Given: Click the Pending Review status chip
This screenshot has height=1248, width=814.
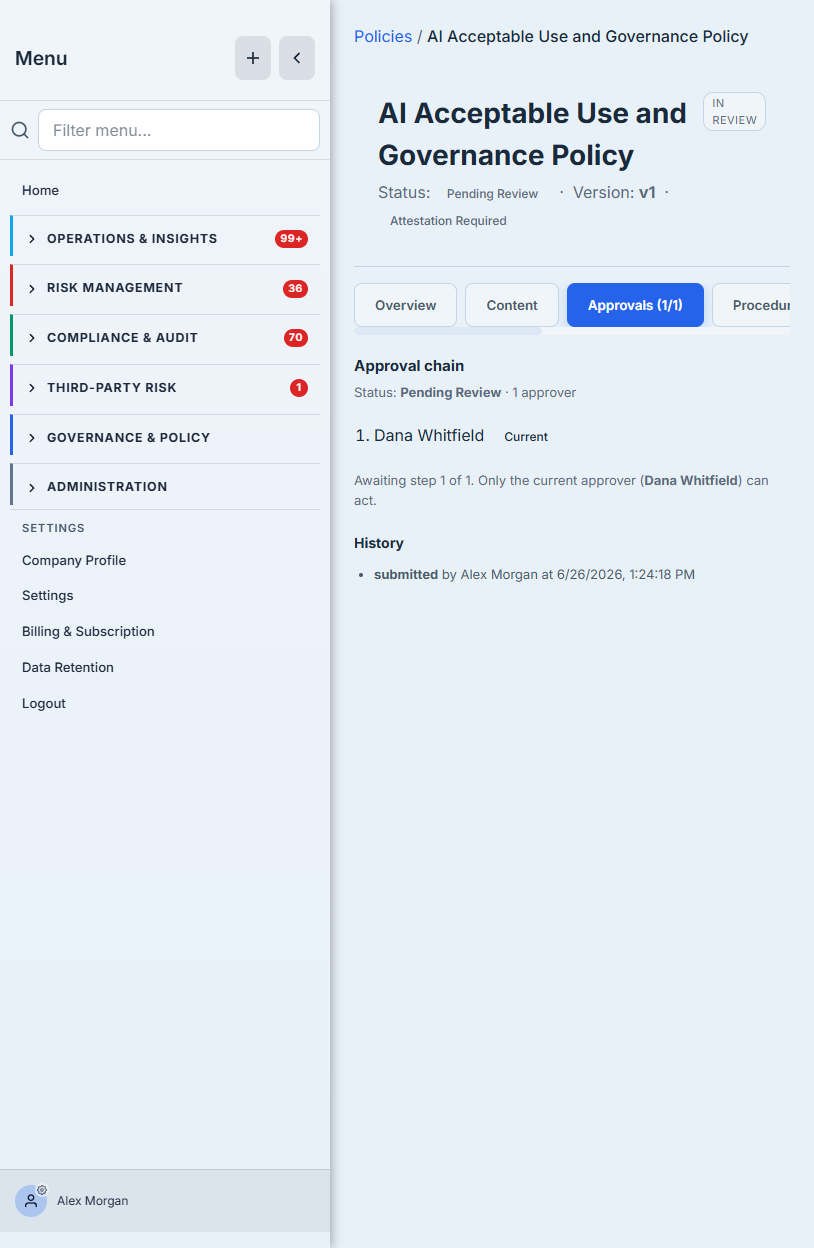Looking at the screenshot, I should [x=493, y=194].
